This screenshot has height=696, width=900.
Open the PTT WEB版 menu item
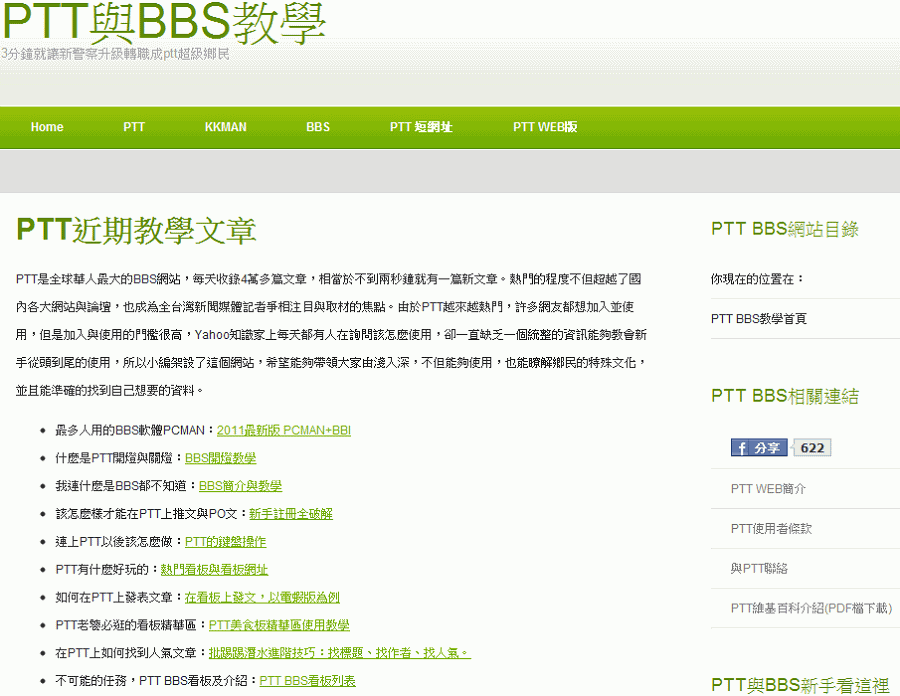pos(545,127)
